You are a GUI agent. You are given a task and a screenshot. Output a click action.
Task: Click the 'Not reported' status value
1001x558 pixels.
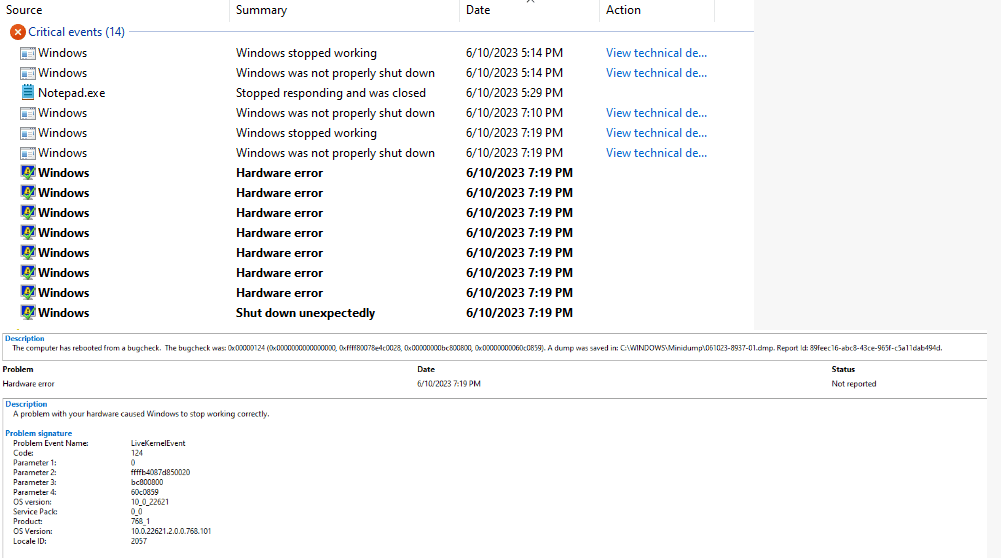[854, 384]
